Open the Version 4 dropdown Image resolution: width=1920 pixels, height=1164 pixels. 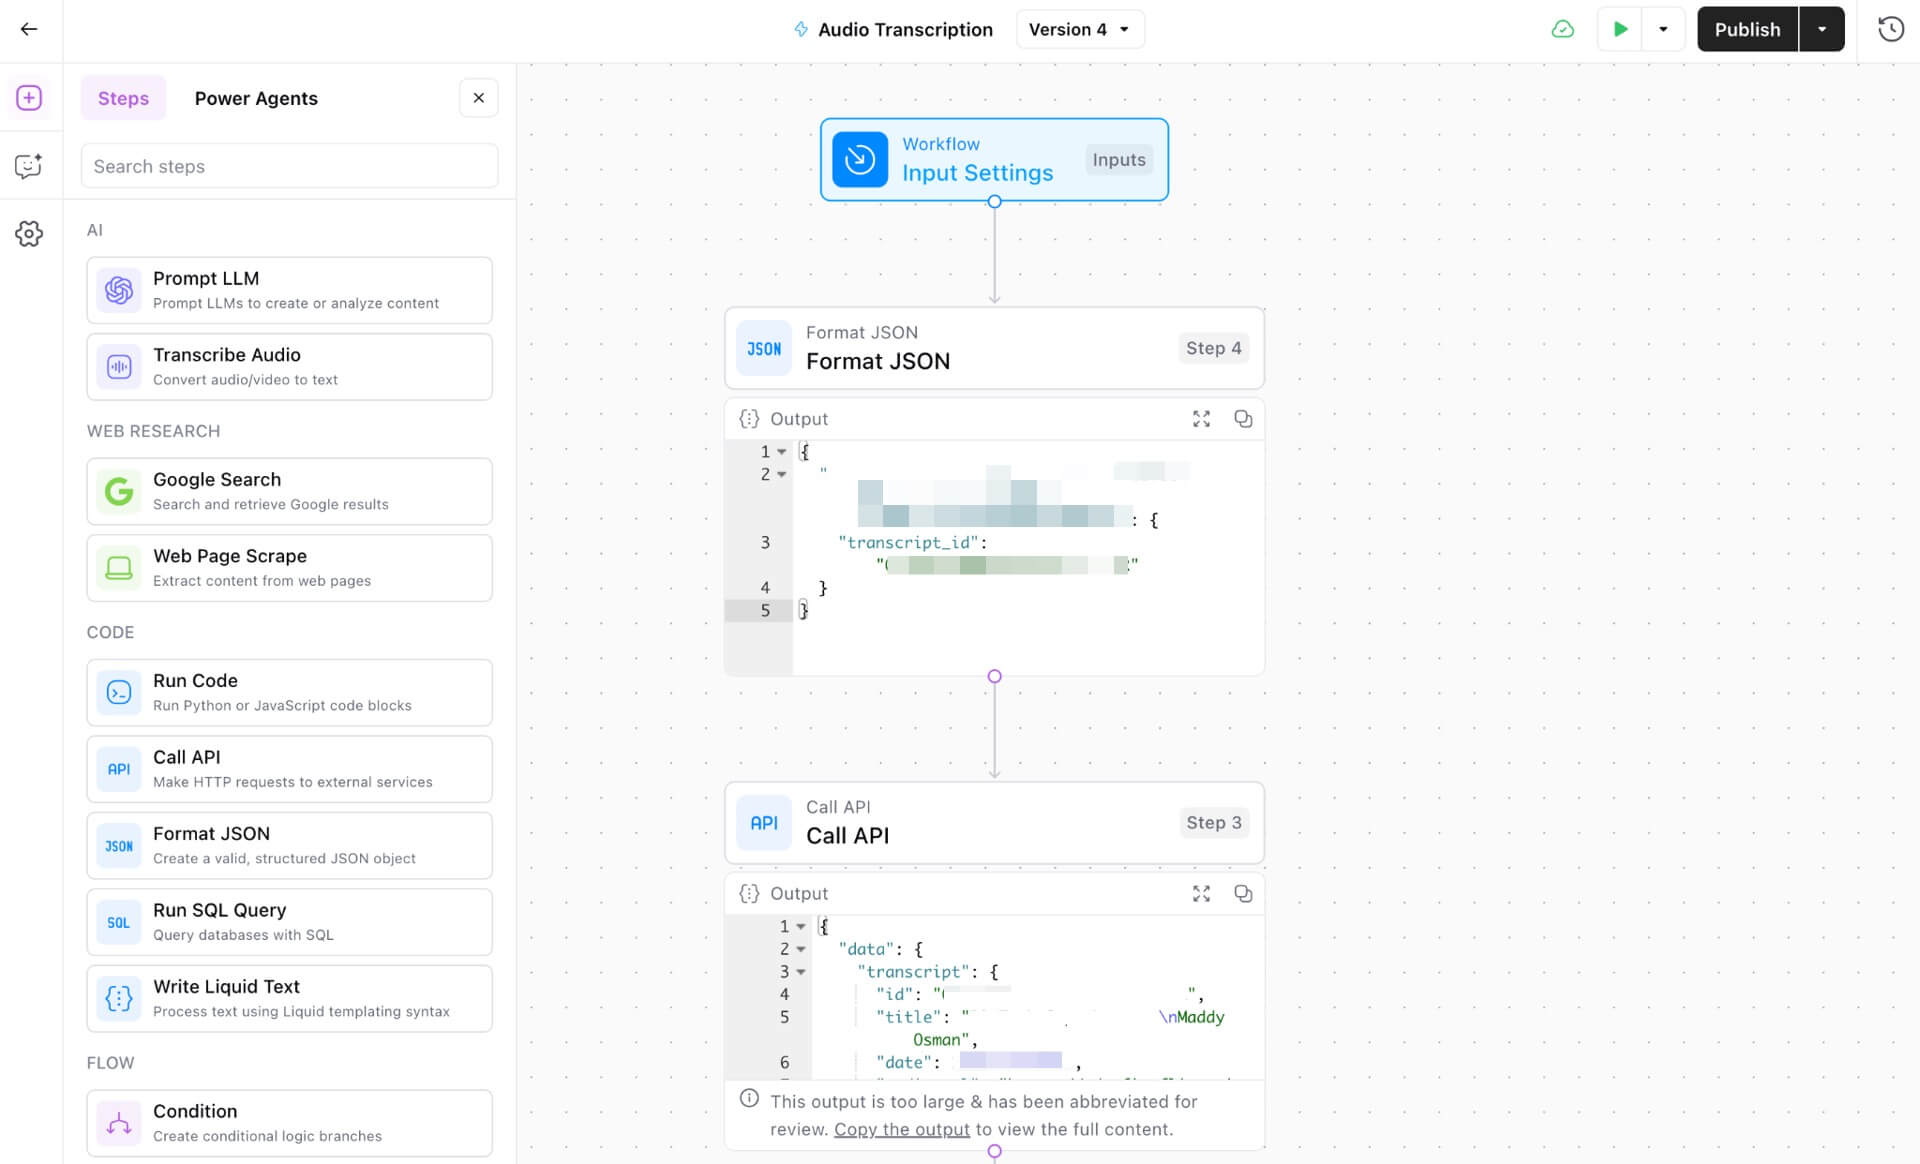[1079, 29]
